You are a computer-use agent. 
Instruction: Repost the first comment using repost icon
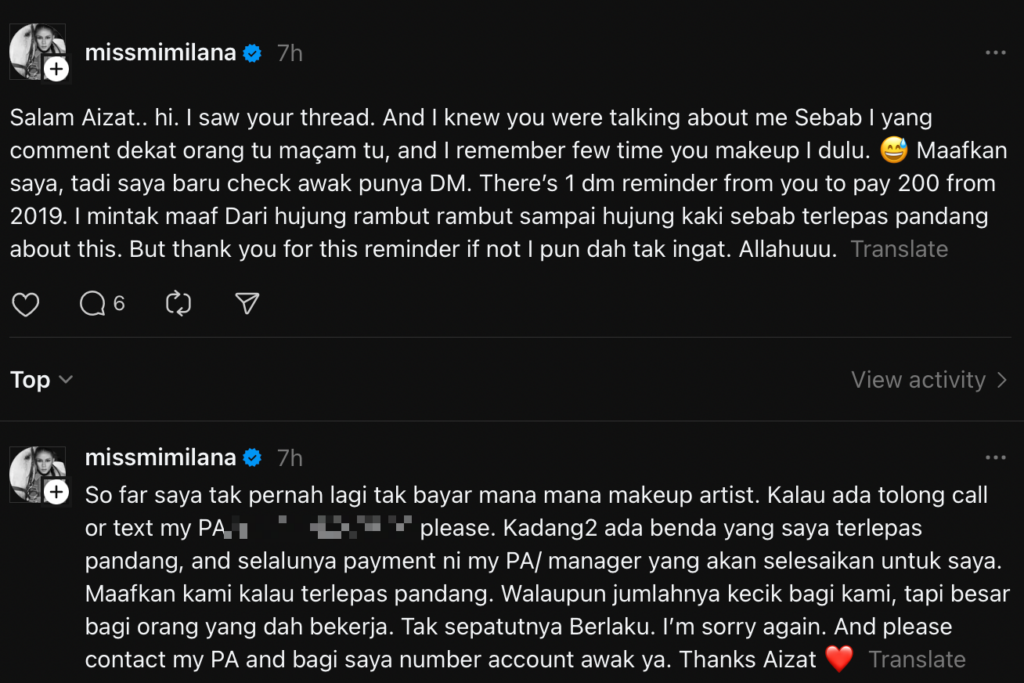click(x=178, y=303)
